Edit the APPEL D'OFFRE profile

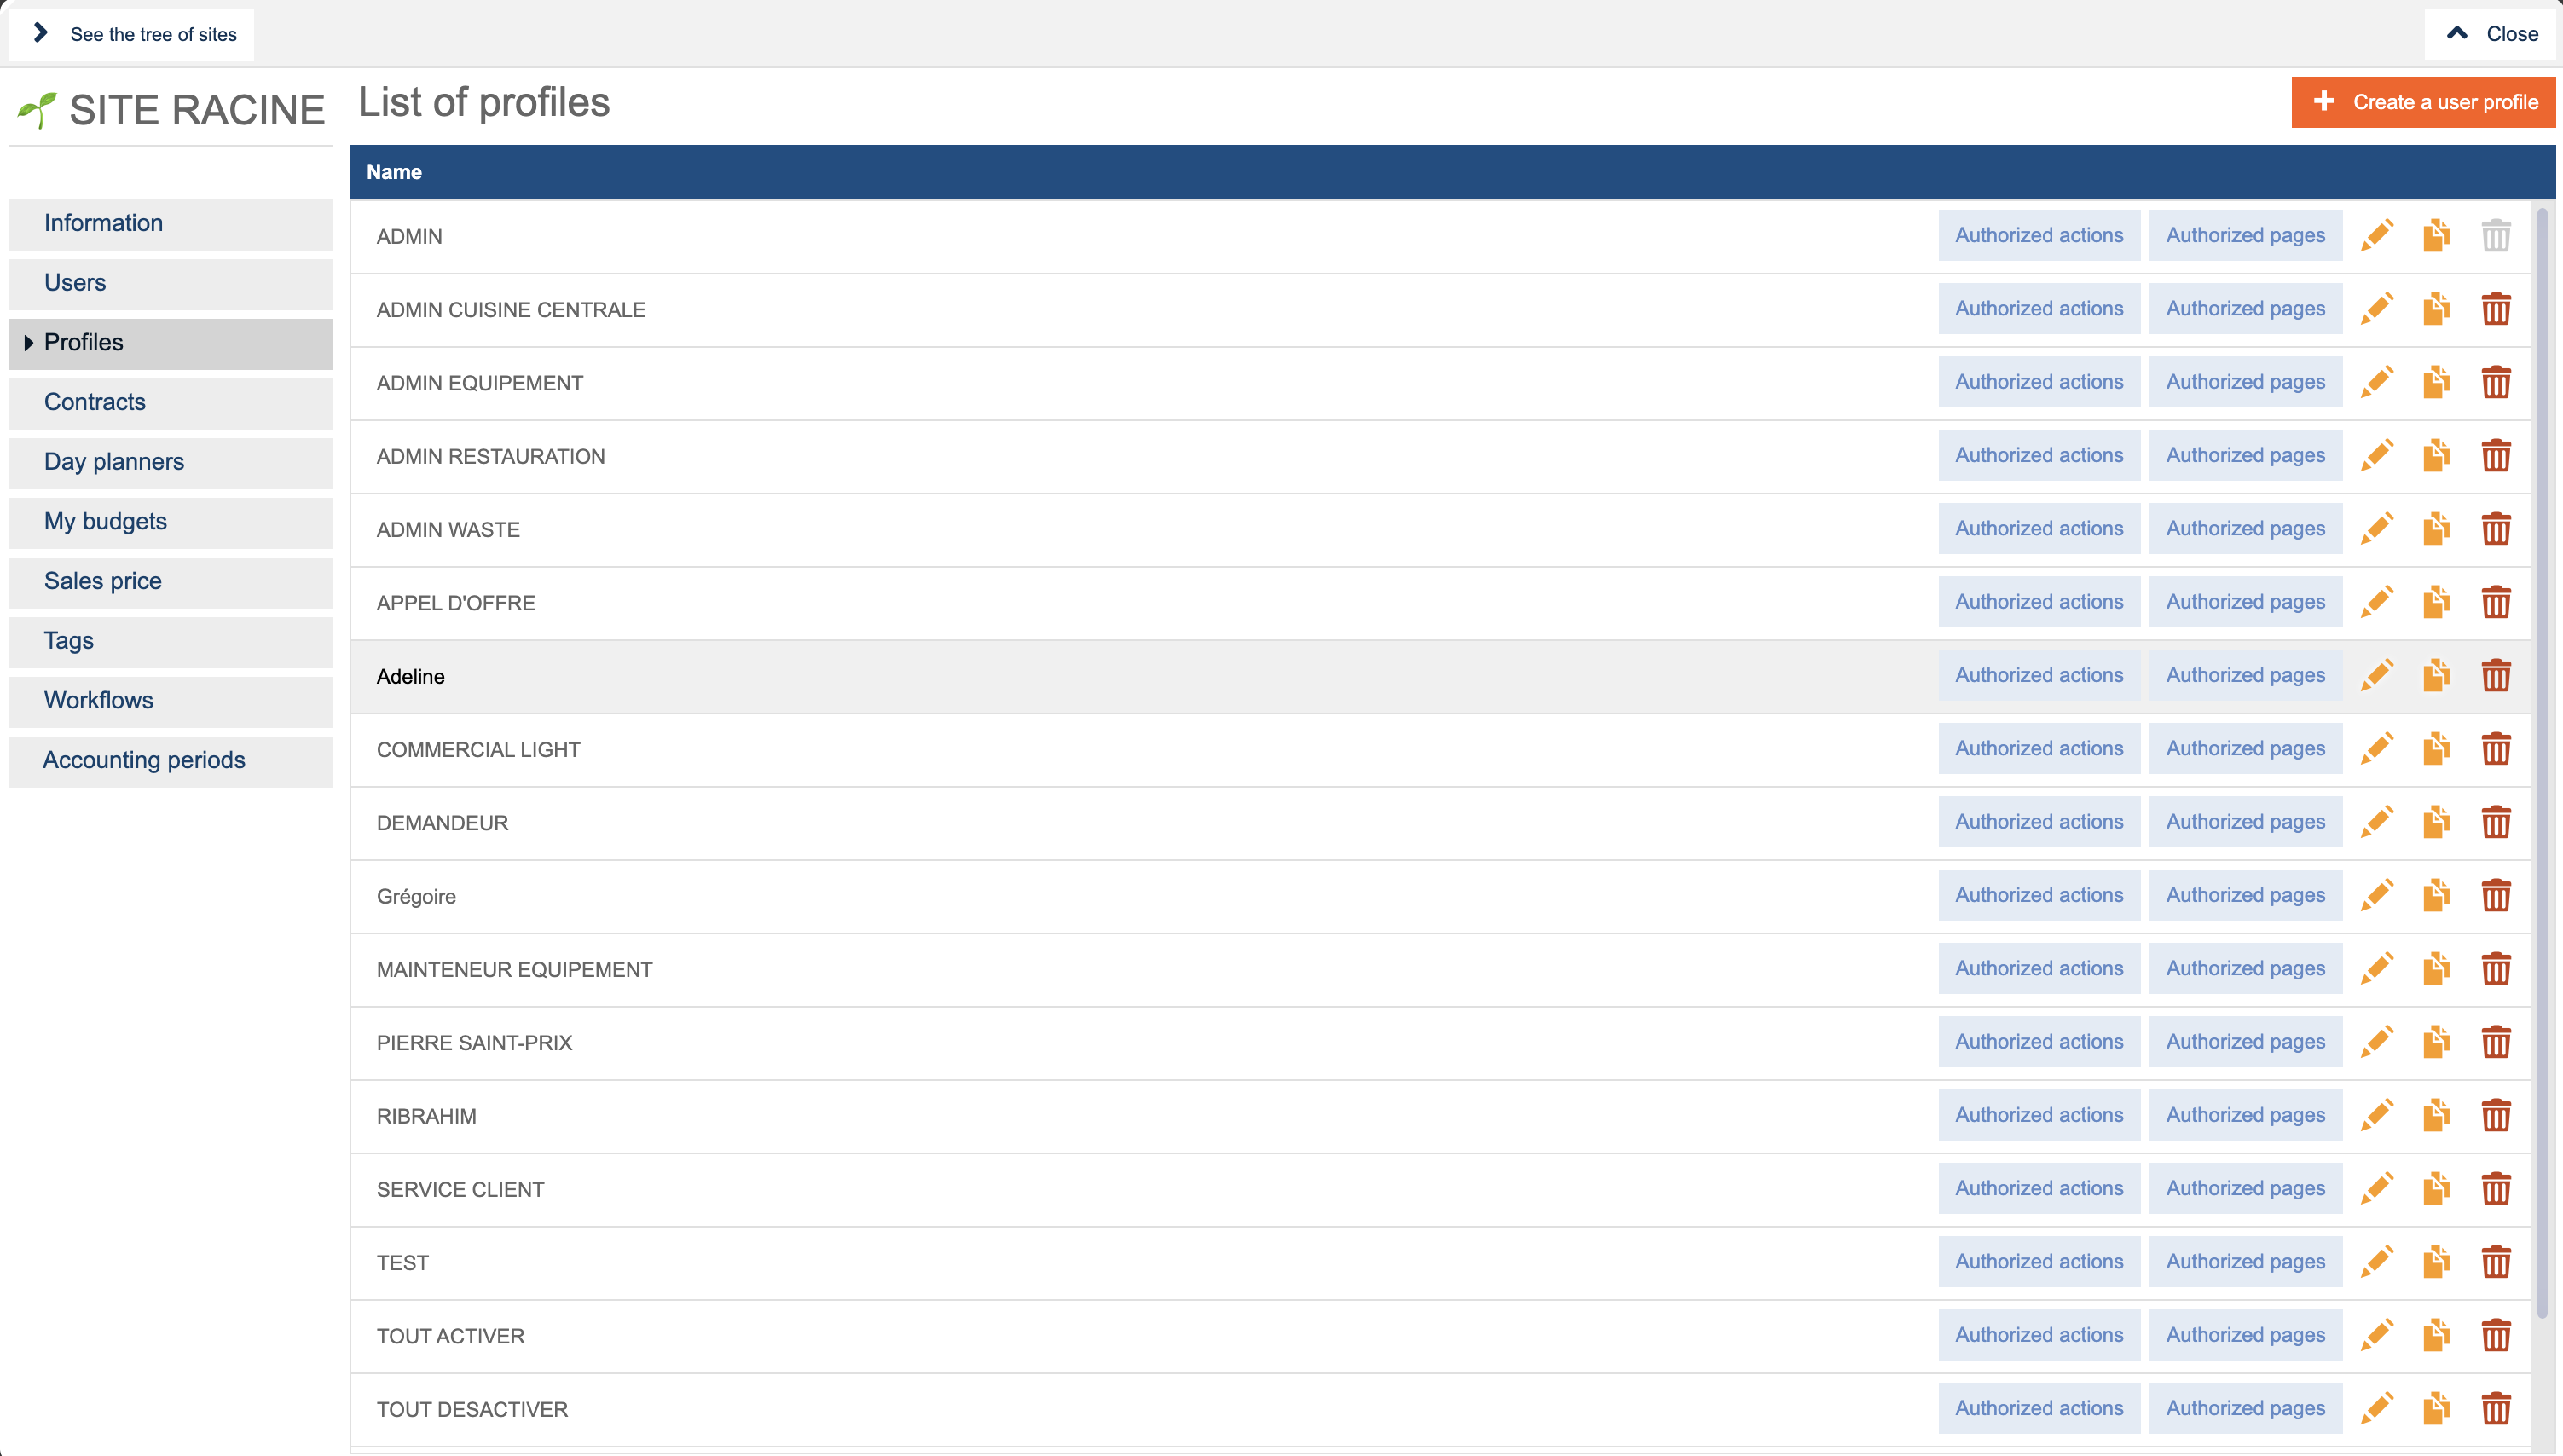pyautogui.click(x=2377, y=602)
